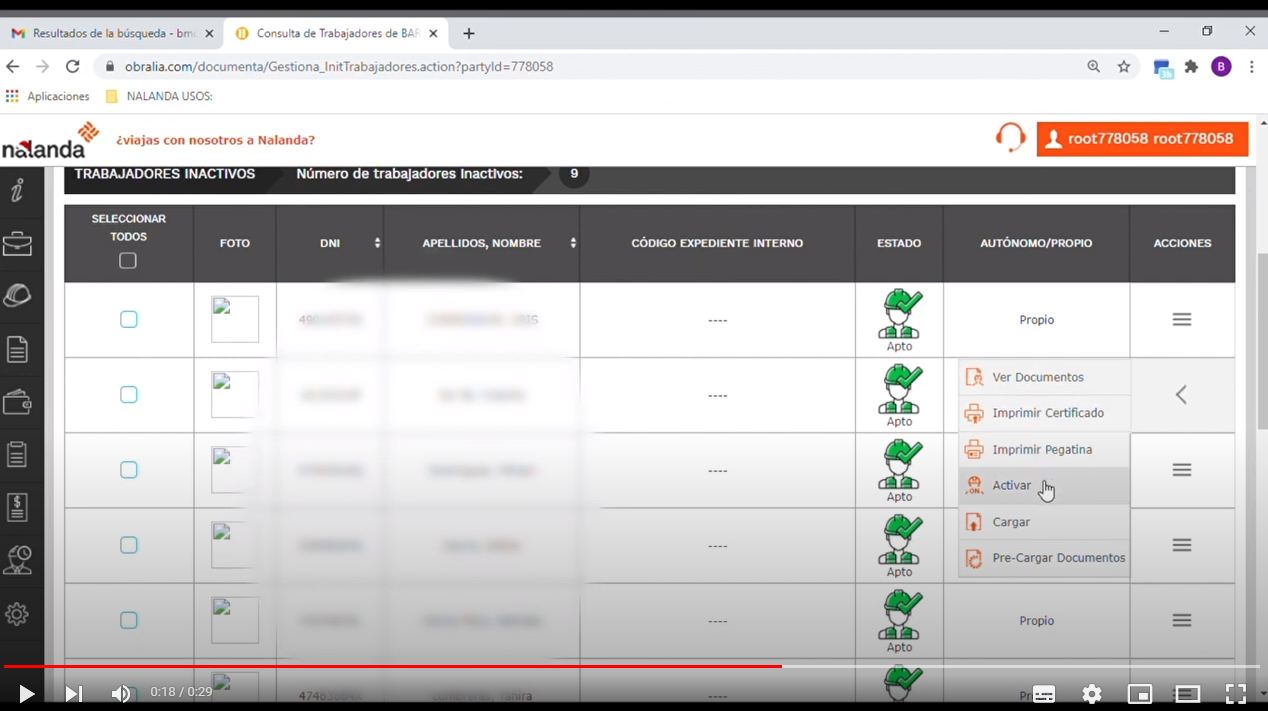The width and height of the screenshot is (1268, 711).
Task: Click the Nalanda logo
Action: (x=51, y=140)
